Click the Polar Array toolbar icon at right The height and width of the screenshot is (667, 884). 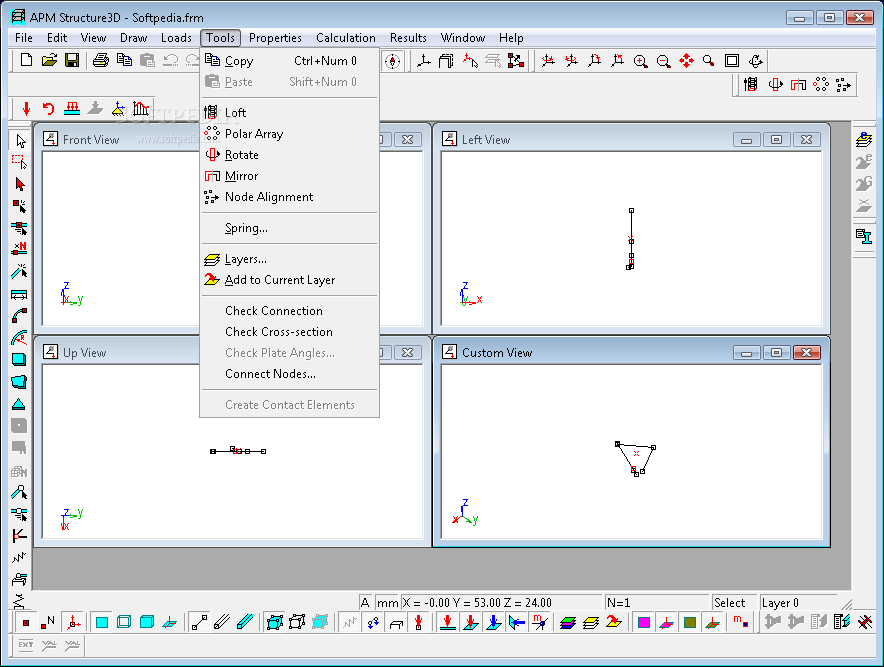tap(821, 85)
